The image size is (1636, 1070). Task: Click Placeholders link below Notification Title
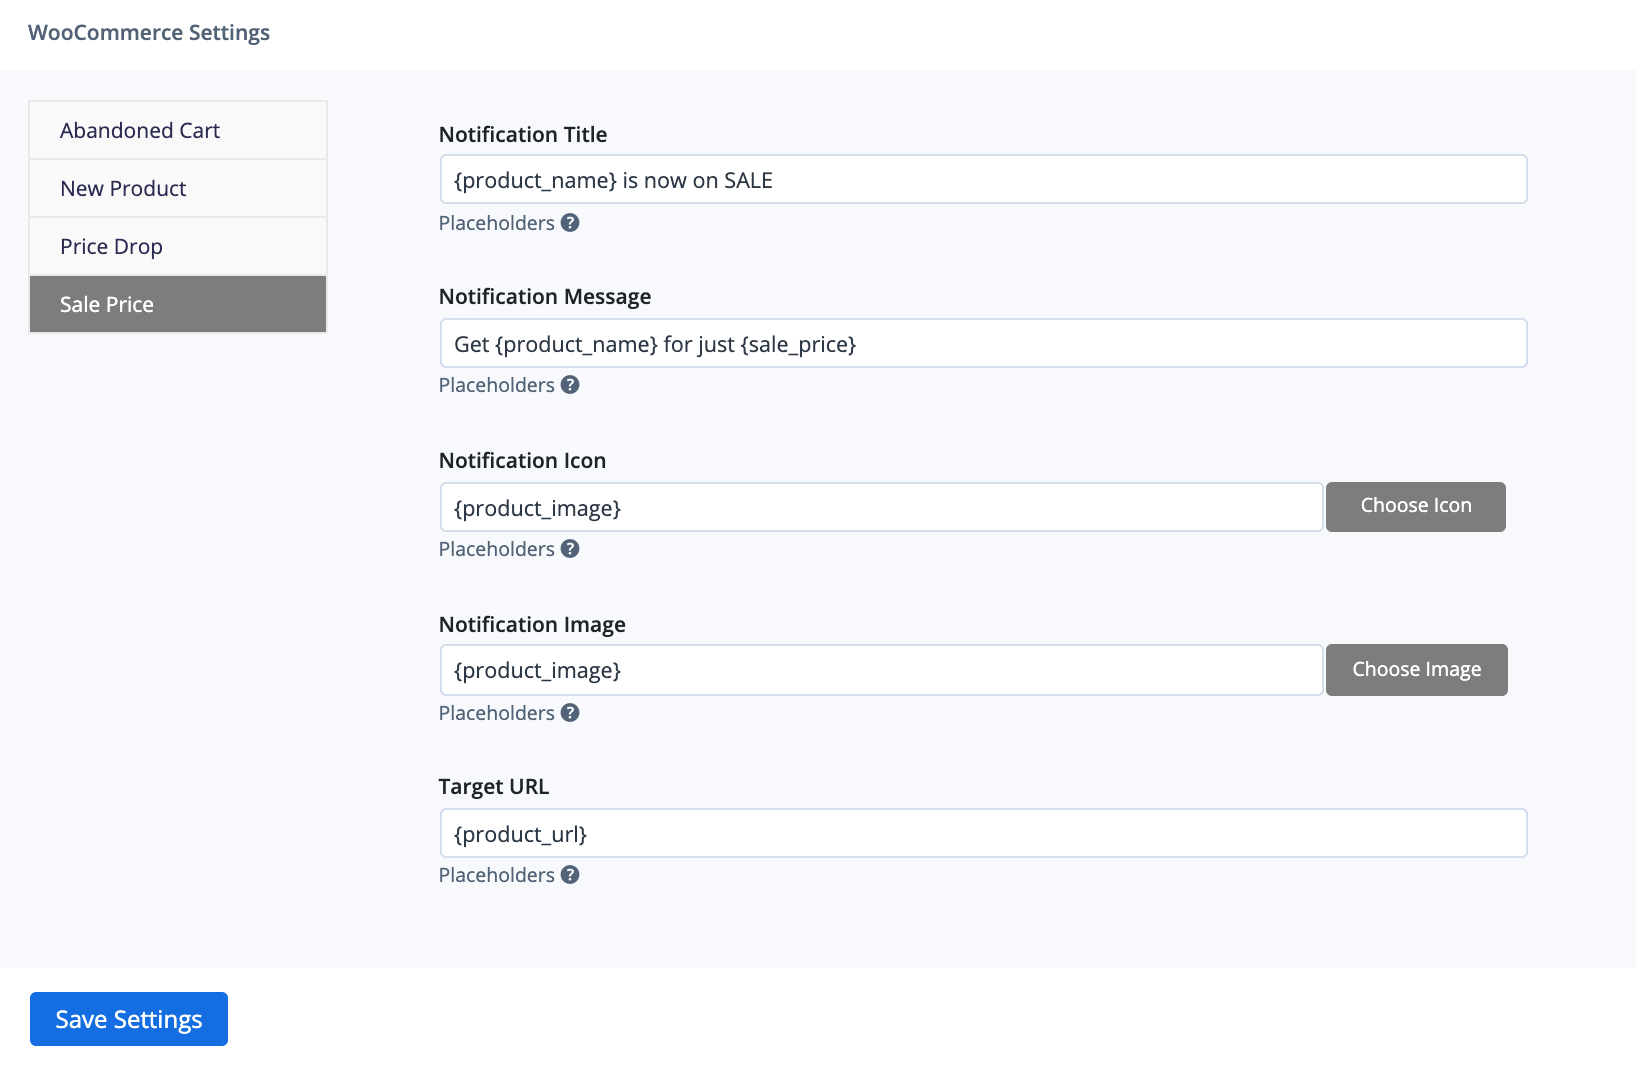(x=496, y=223)
